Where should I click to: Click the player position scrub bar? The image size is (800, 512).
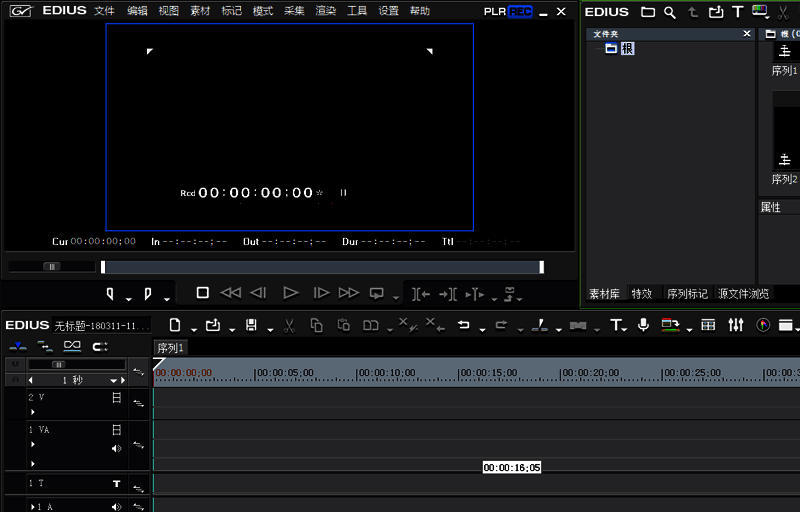tap(320, 267)
